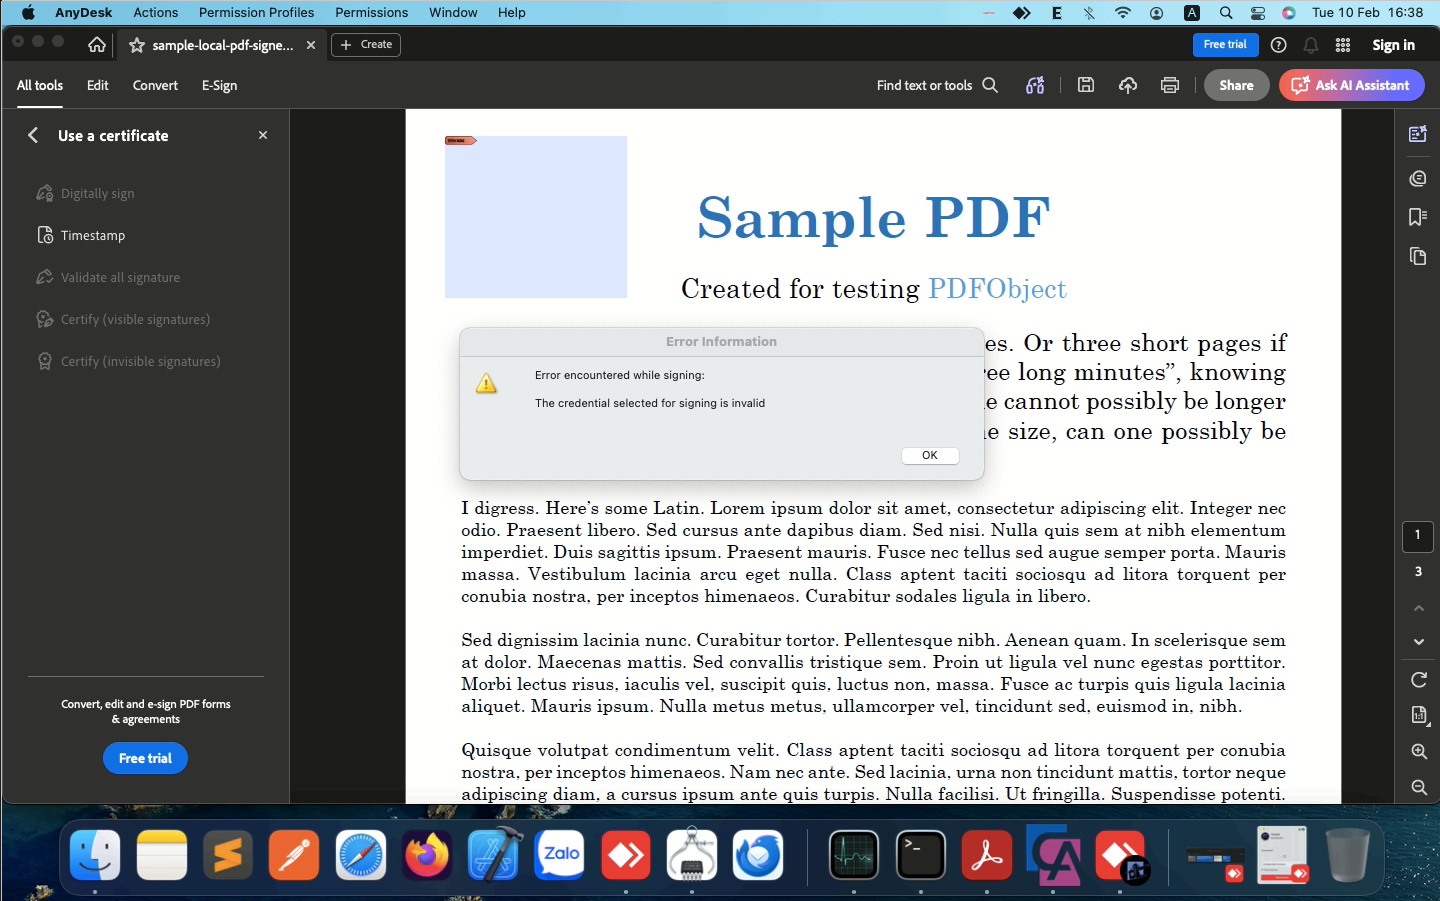
Task: Open the Permissions menu
Action: tap(371, 13)
